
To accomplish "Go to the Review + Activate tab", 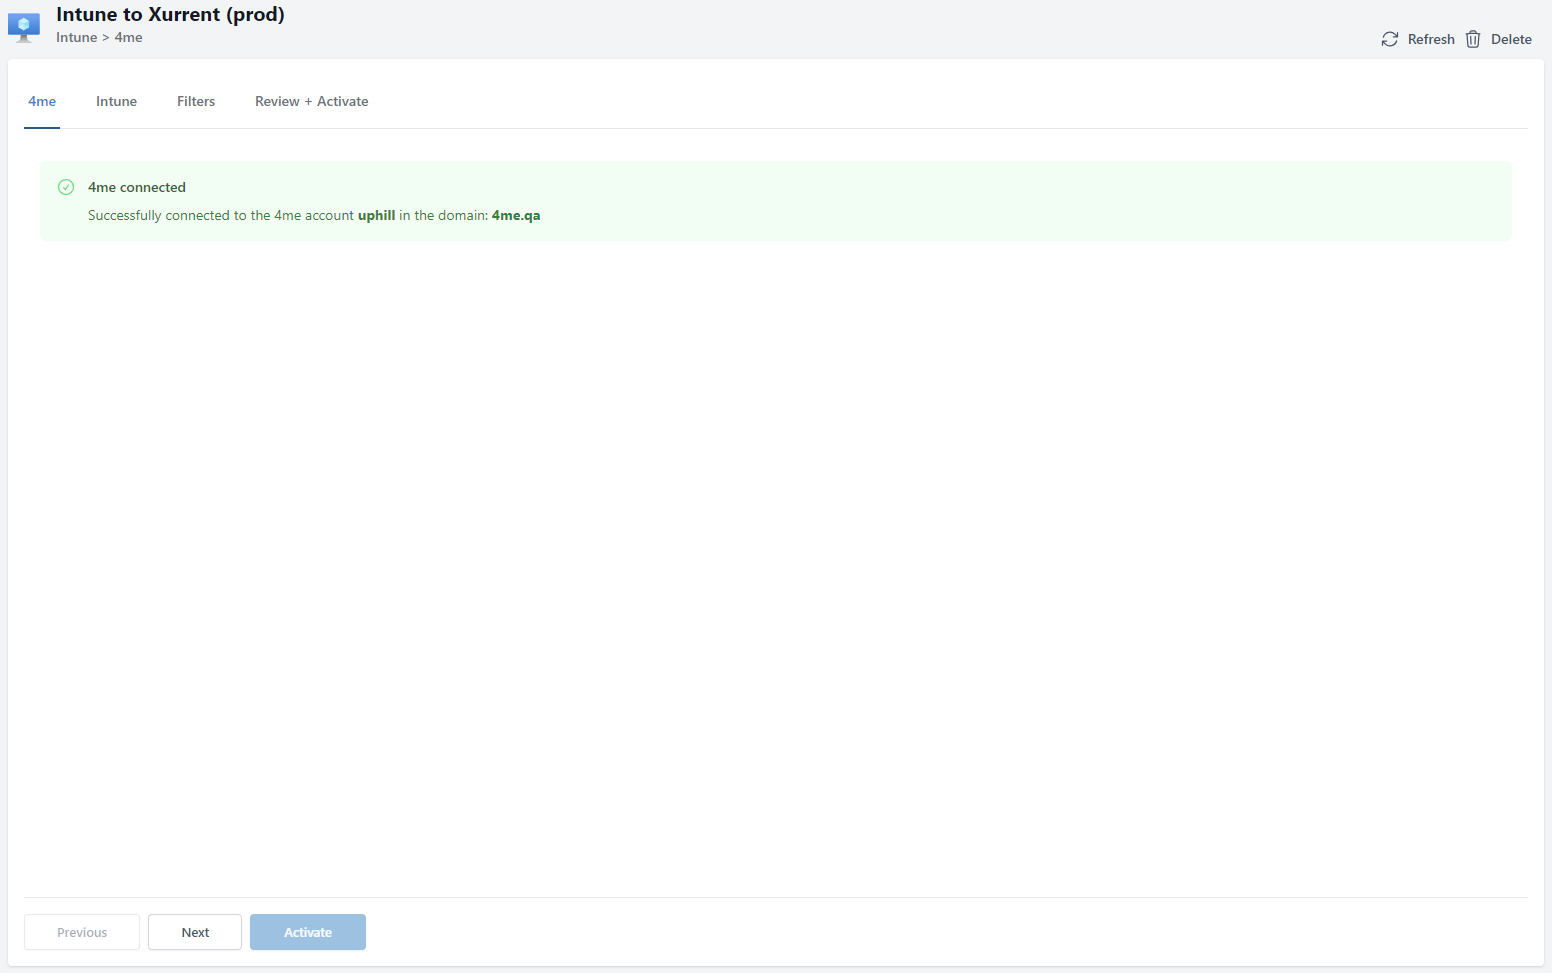I will (x=311, y=102).
